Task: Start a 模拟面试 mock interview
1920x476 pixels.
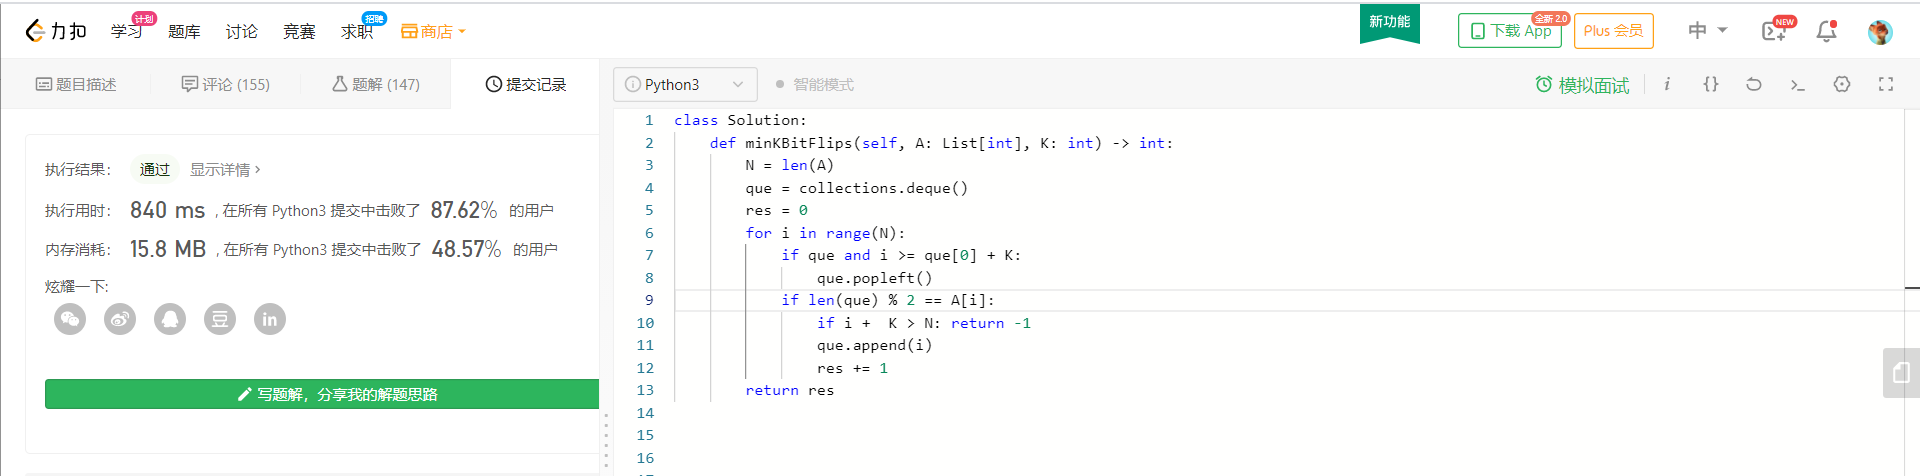Action: 1583,85
